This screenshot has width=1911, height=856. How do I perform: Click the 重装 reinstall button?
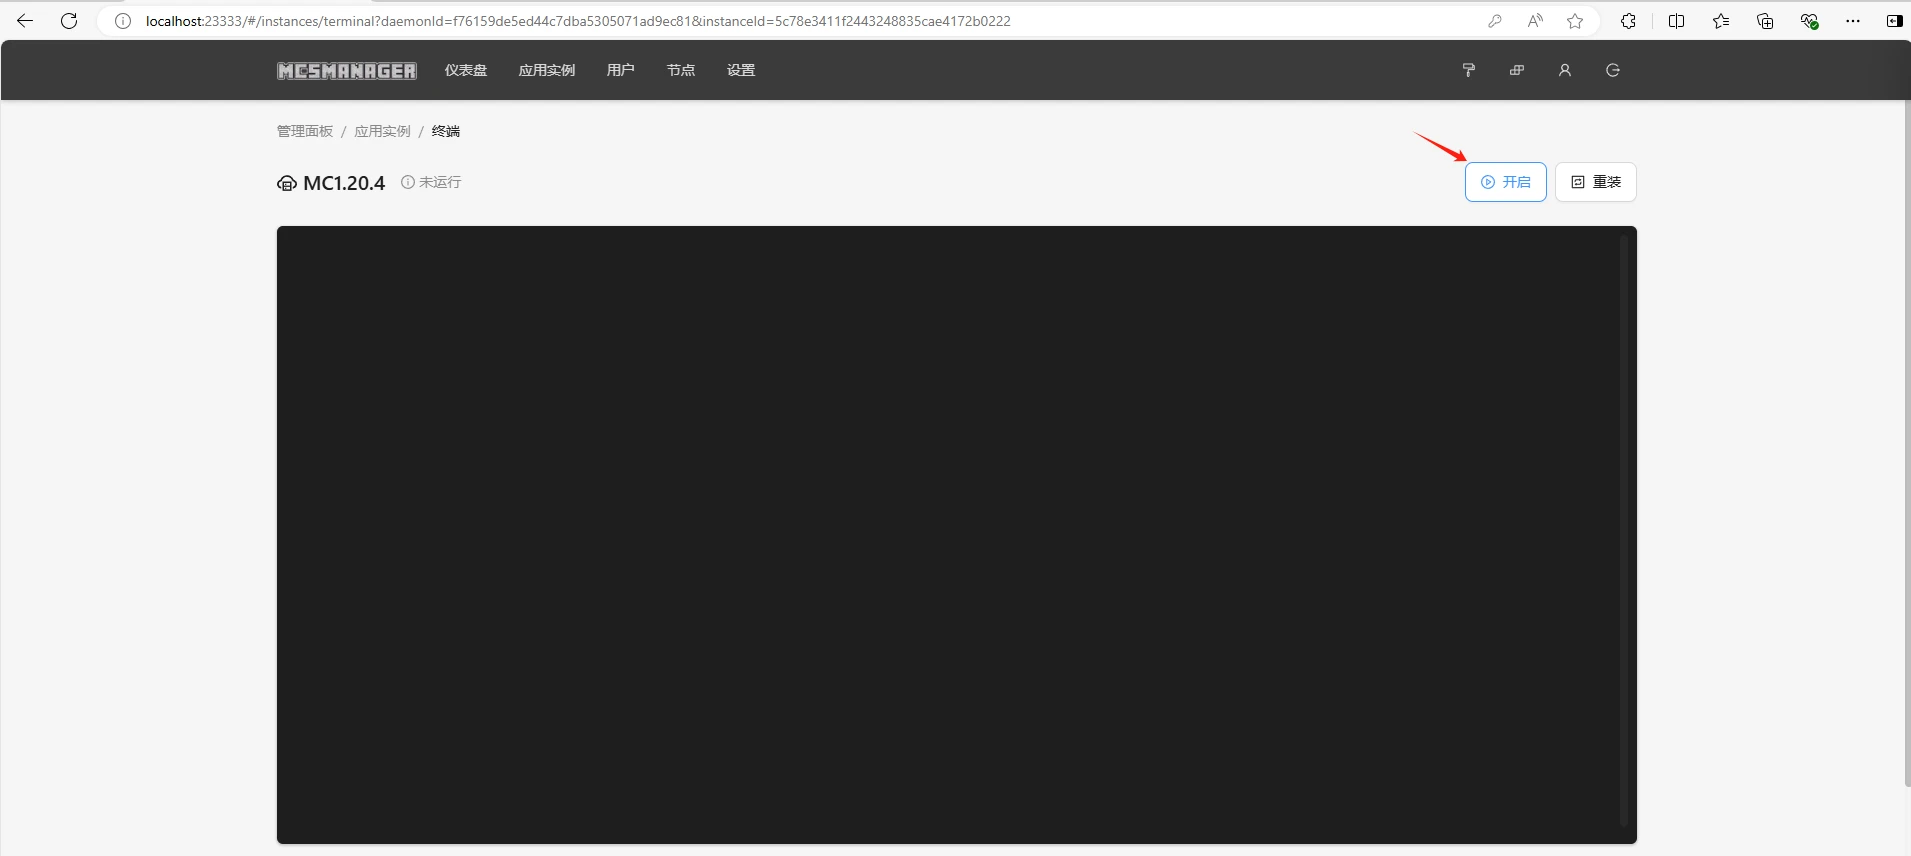1595,182
